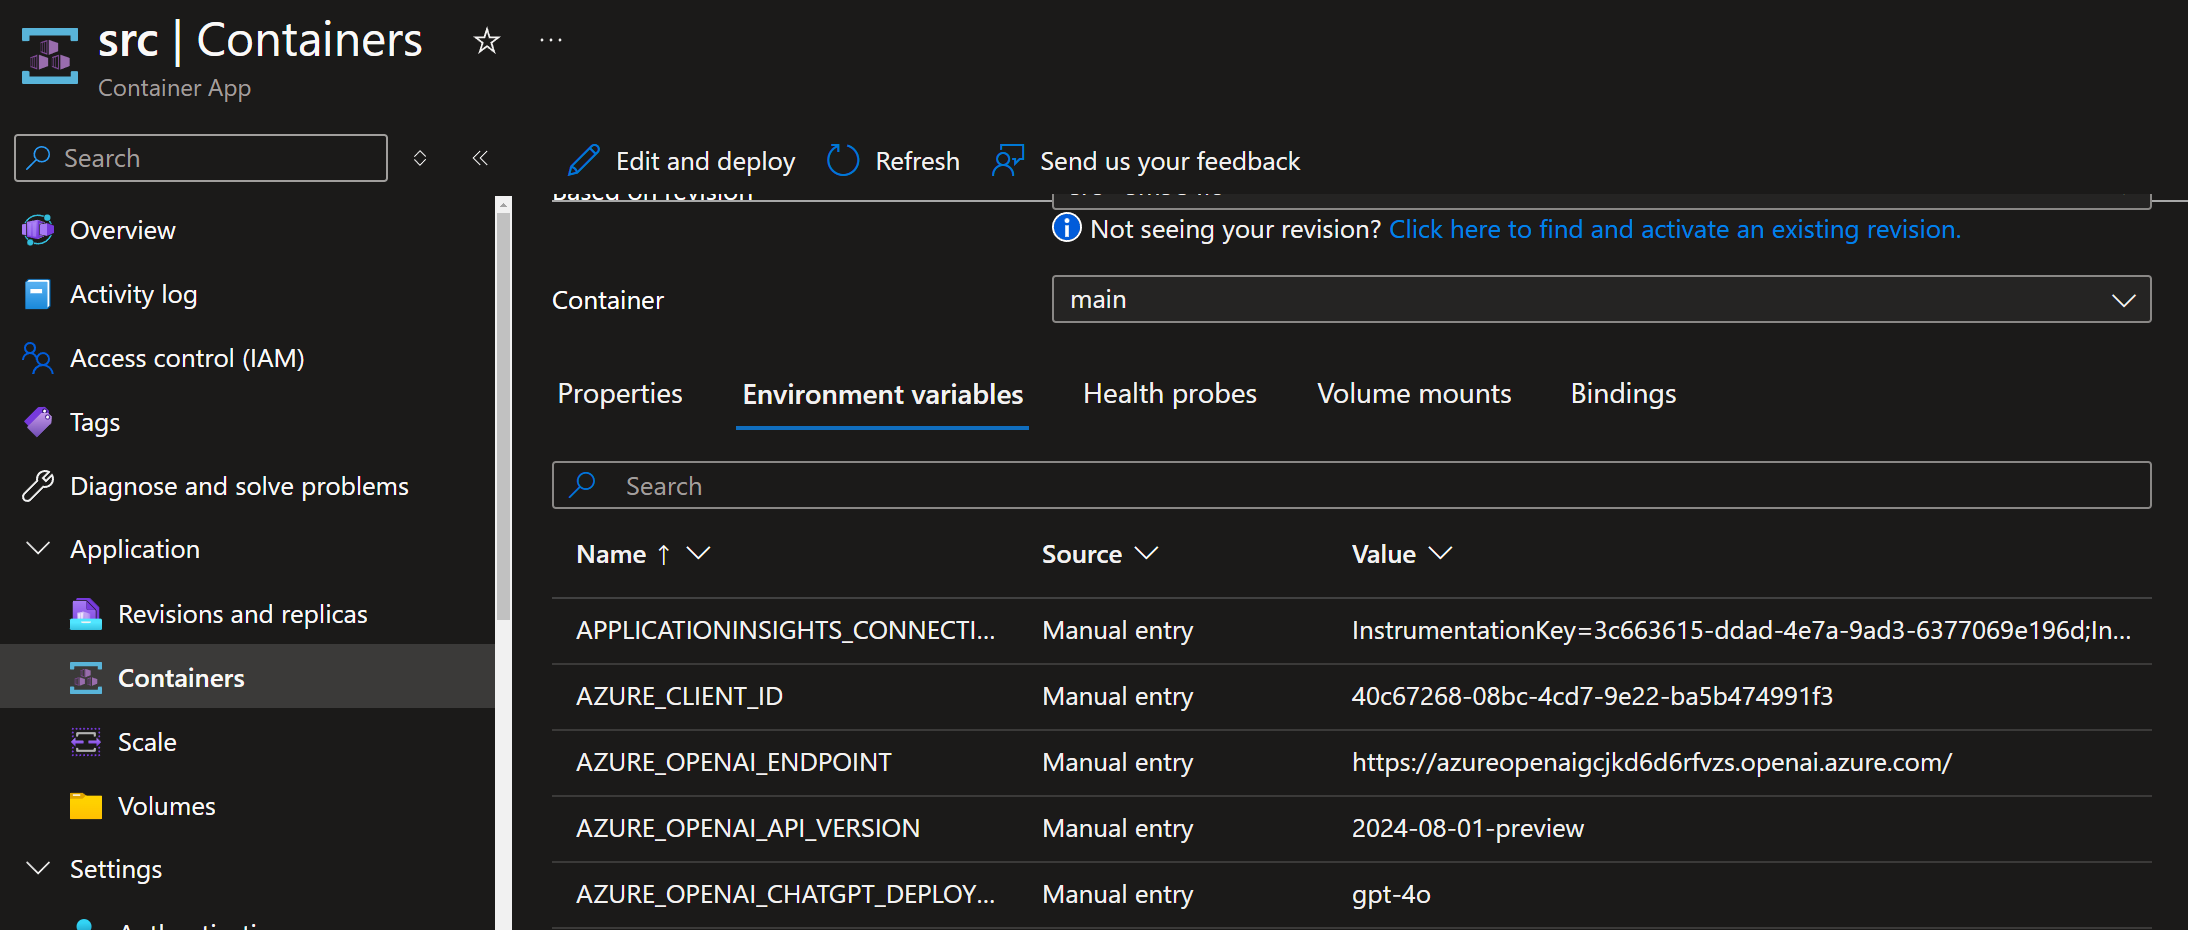
Task: Focus the sidebar Search field
Action: click(x=201, y=158)
